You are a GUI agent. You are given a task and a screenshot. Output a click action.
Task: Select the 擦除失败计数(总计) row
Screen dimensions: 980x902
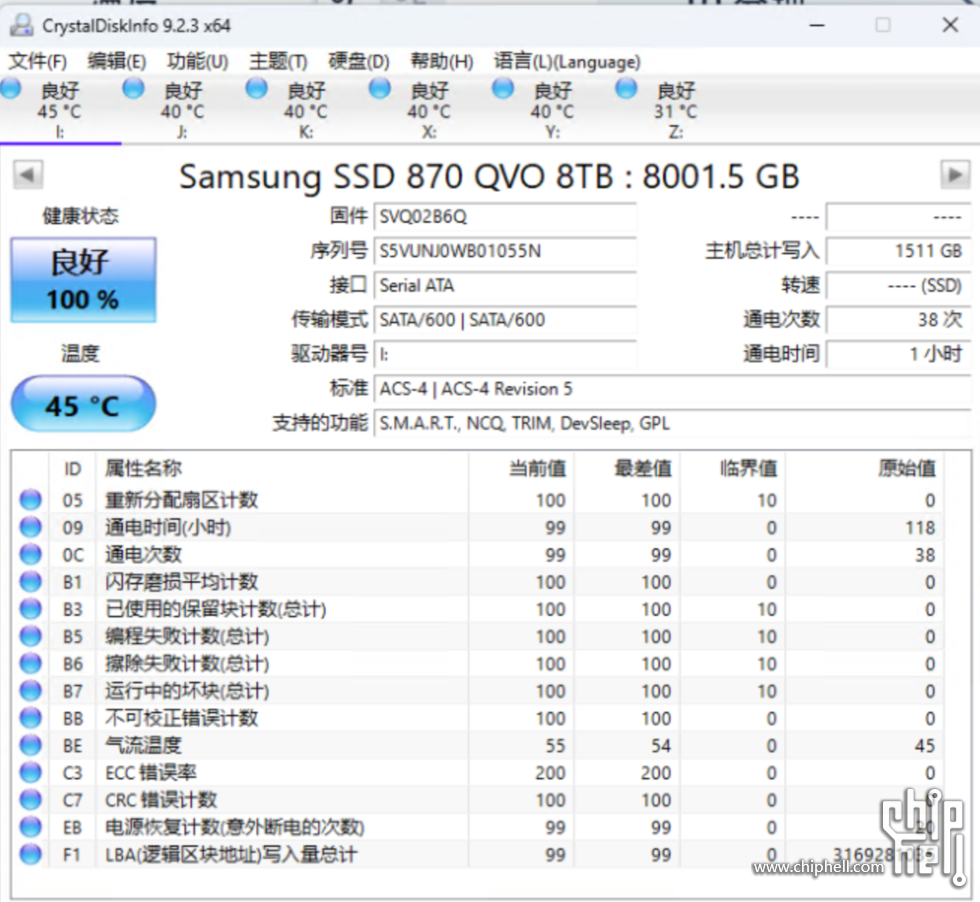[478, 664]
